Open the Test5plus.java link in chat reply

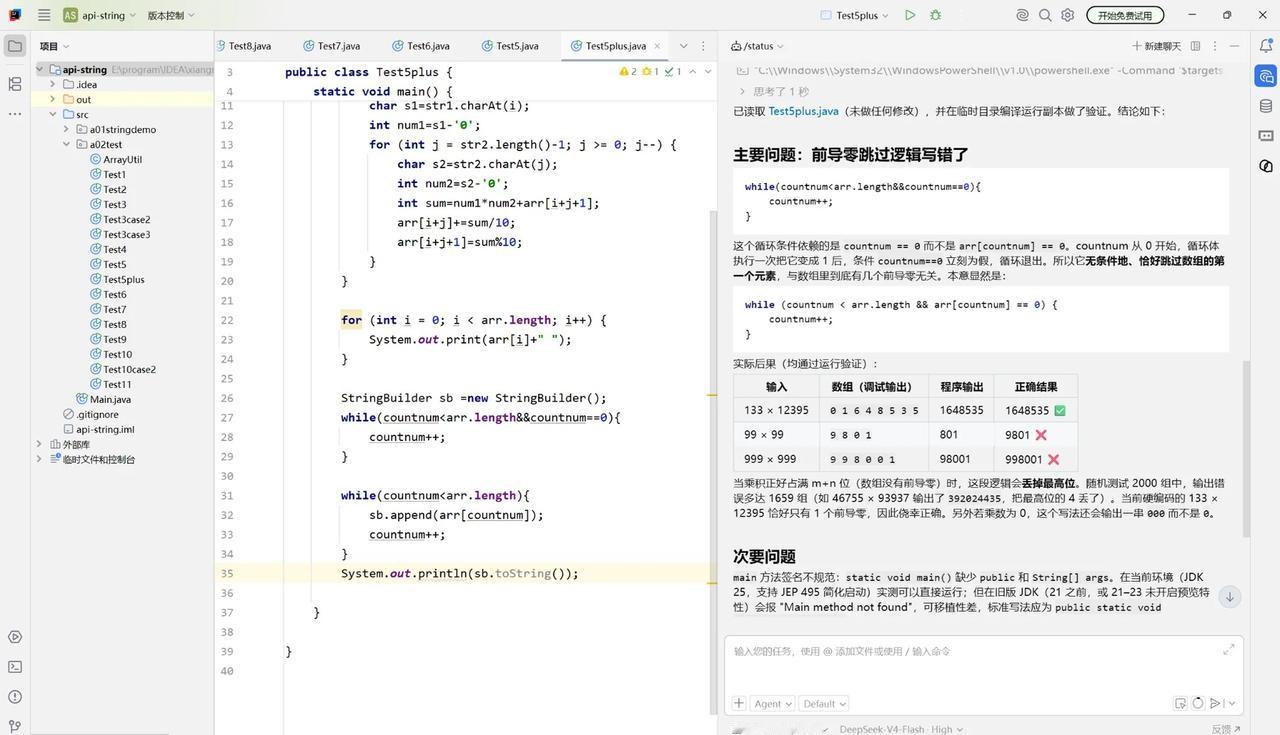pyautogui.click(x=803, y=111)
